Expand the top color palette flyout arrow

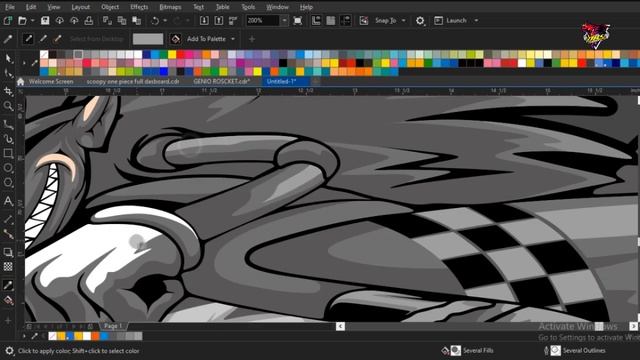point(24,63)
